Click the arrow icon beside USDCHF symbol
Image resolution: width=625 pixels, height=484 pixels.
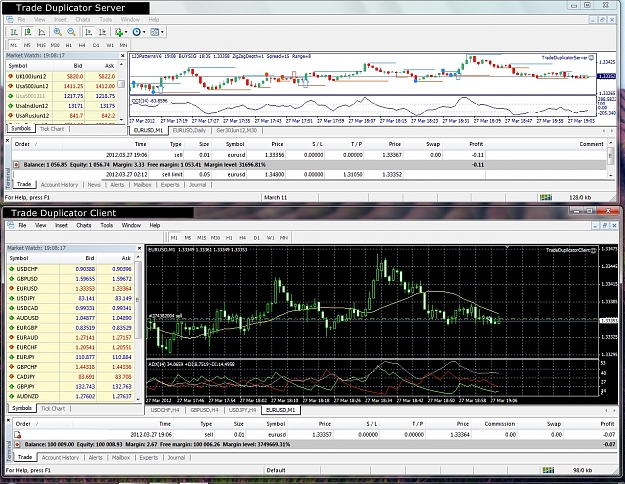[12, 269]
